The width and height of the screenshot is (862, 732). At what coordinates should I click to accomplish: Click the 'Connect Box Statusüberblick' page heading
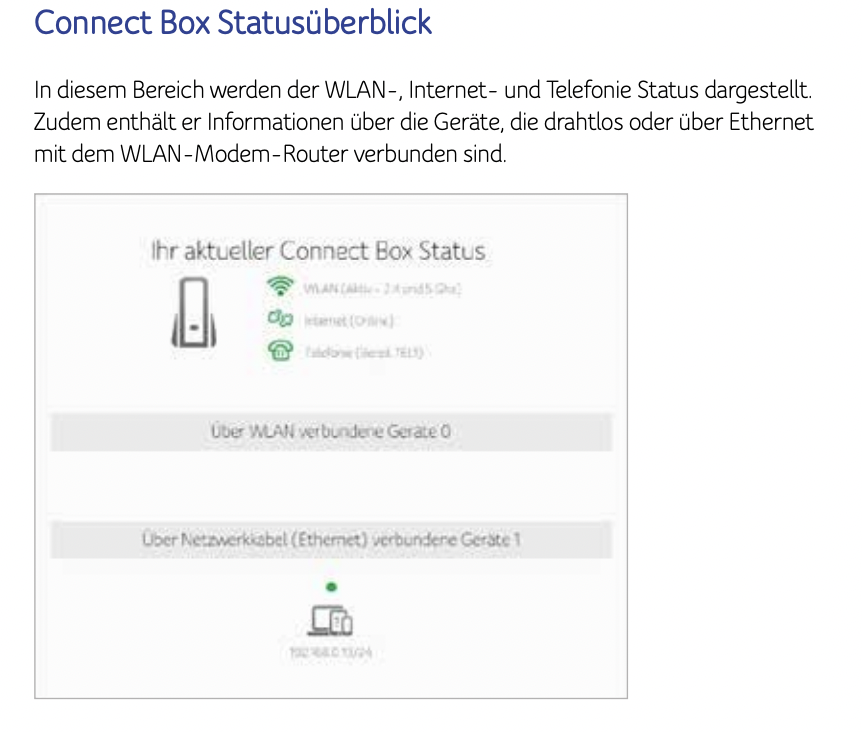click(x=233, y=23)
